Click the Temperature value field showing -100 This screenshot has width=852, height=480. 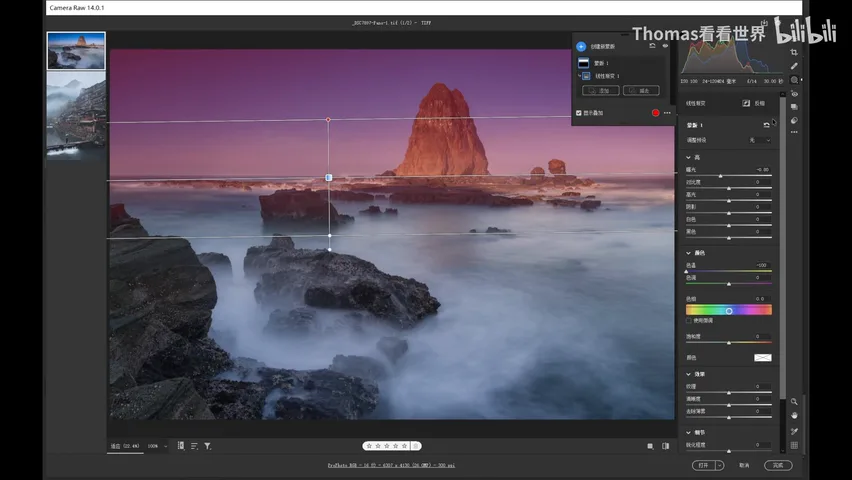coord(761,265)
